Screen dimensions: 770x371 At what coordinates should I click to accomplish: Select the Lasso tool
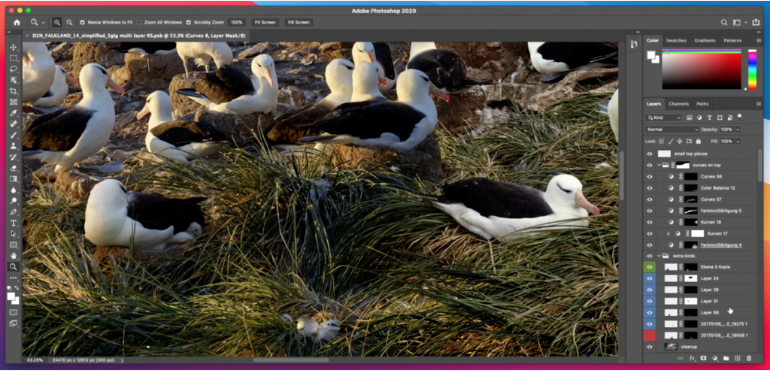13,69
